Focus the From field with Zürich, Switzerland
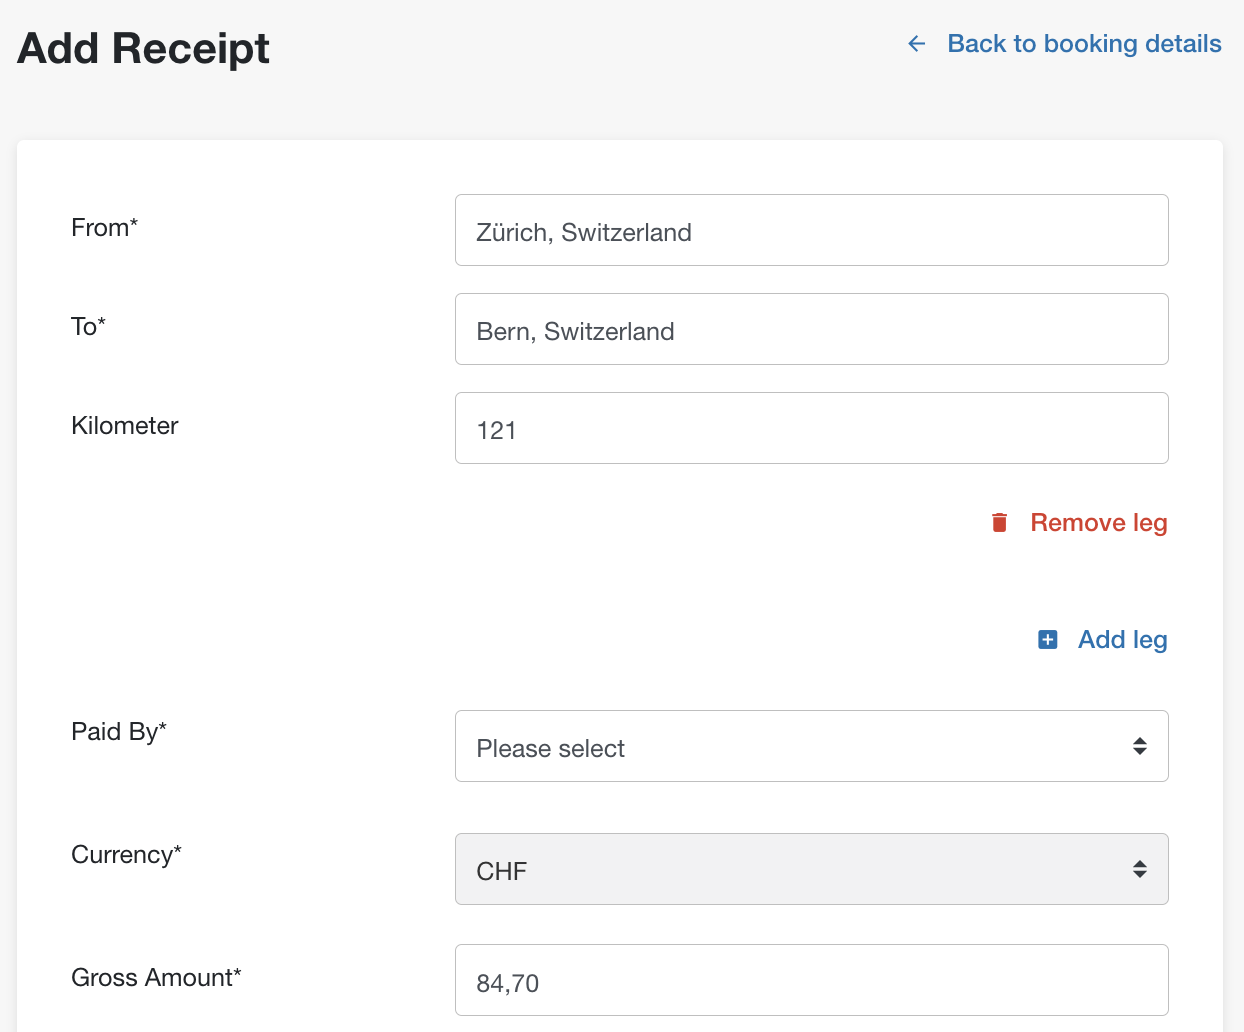Viewport: 1244px width, 1032px height. [x=811, y=230]
